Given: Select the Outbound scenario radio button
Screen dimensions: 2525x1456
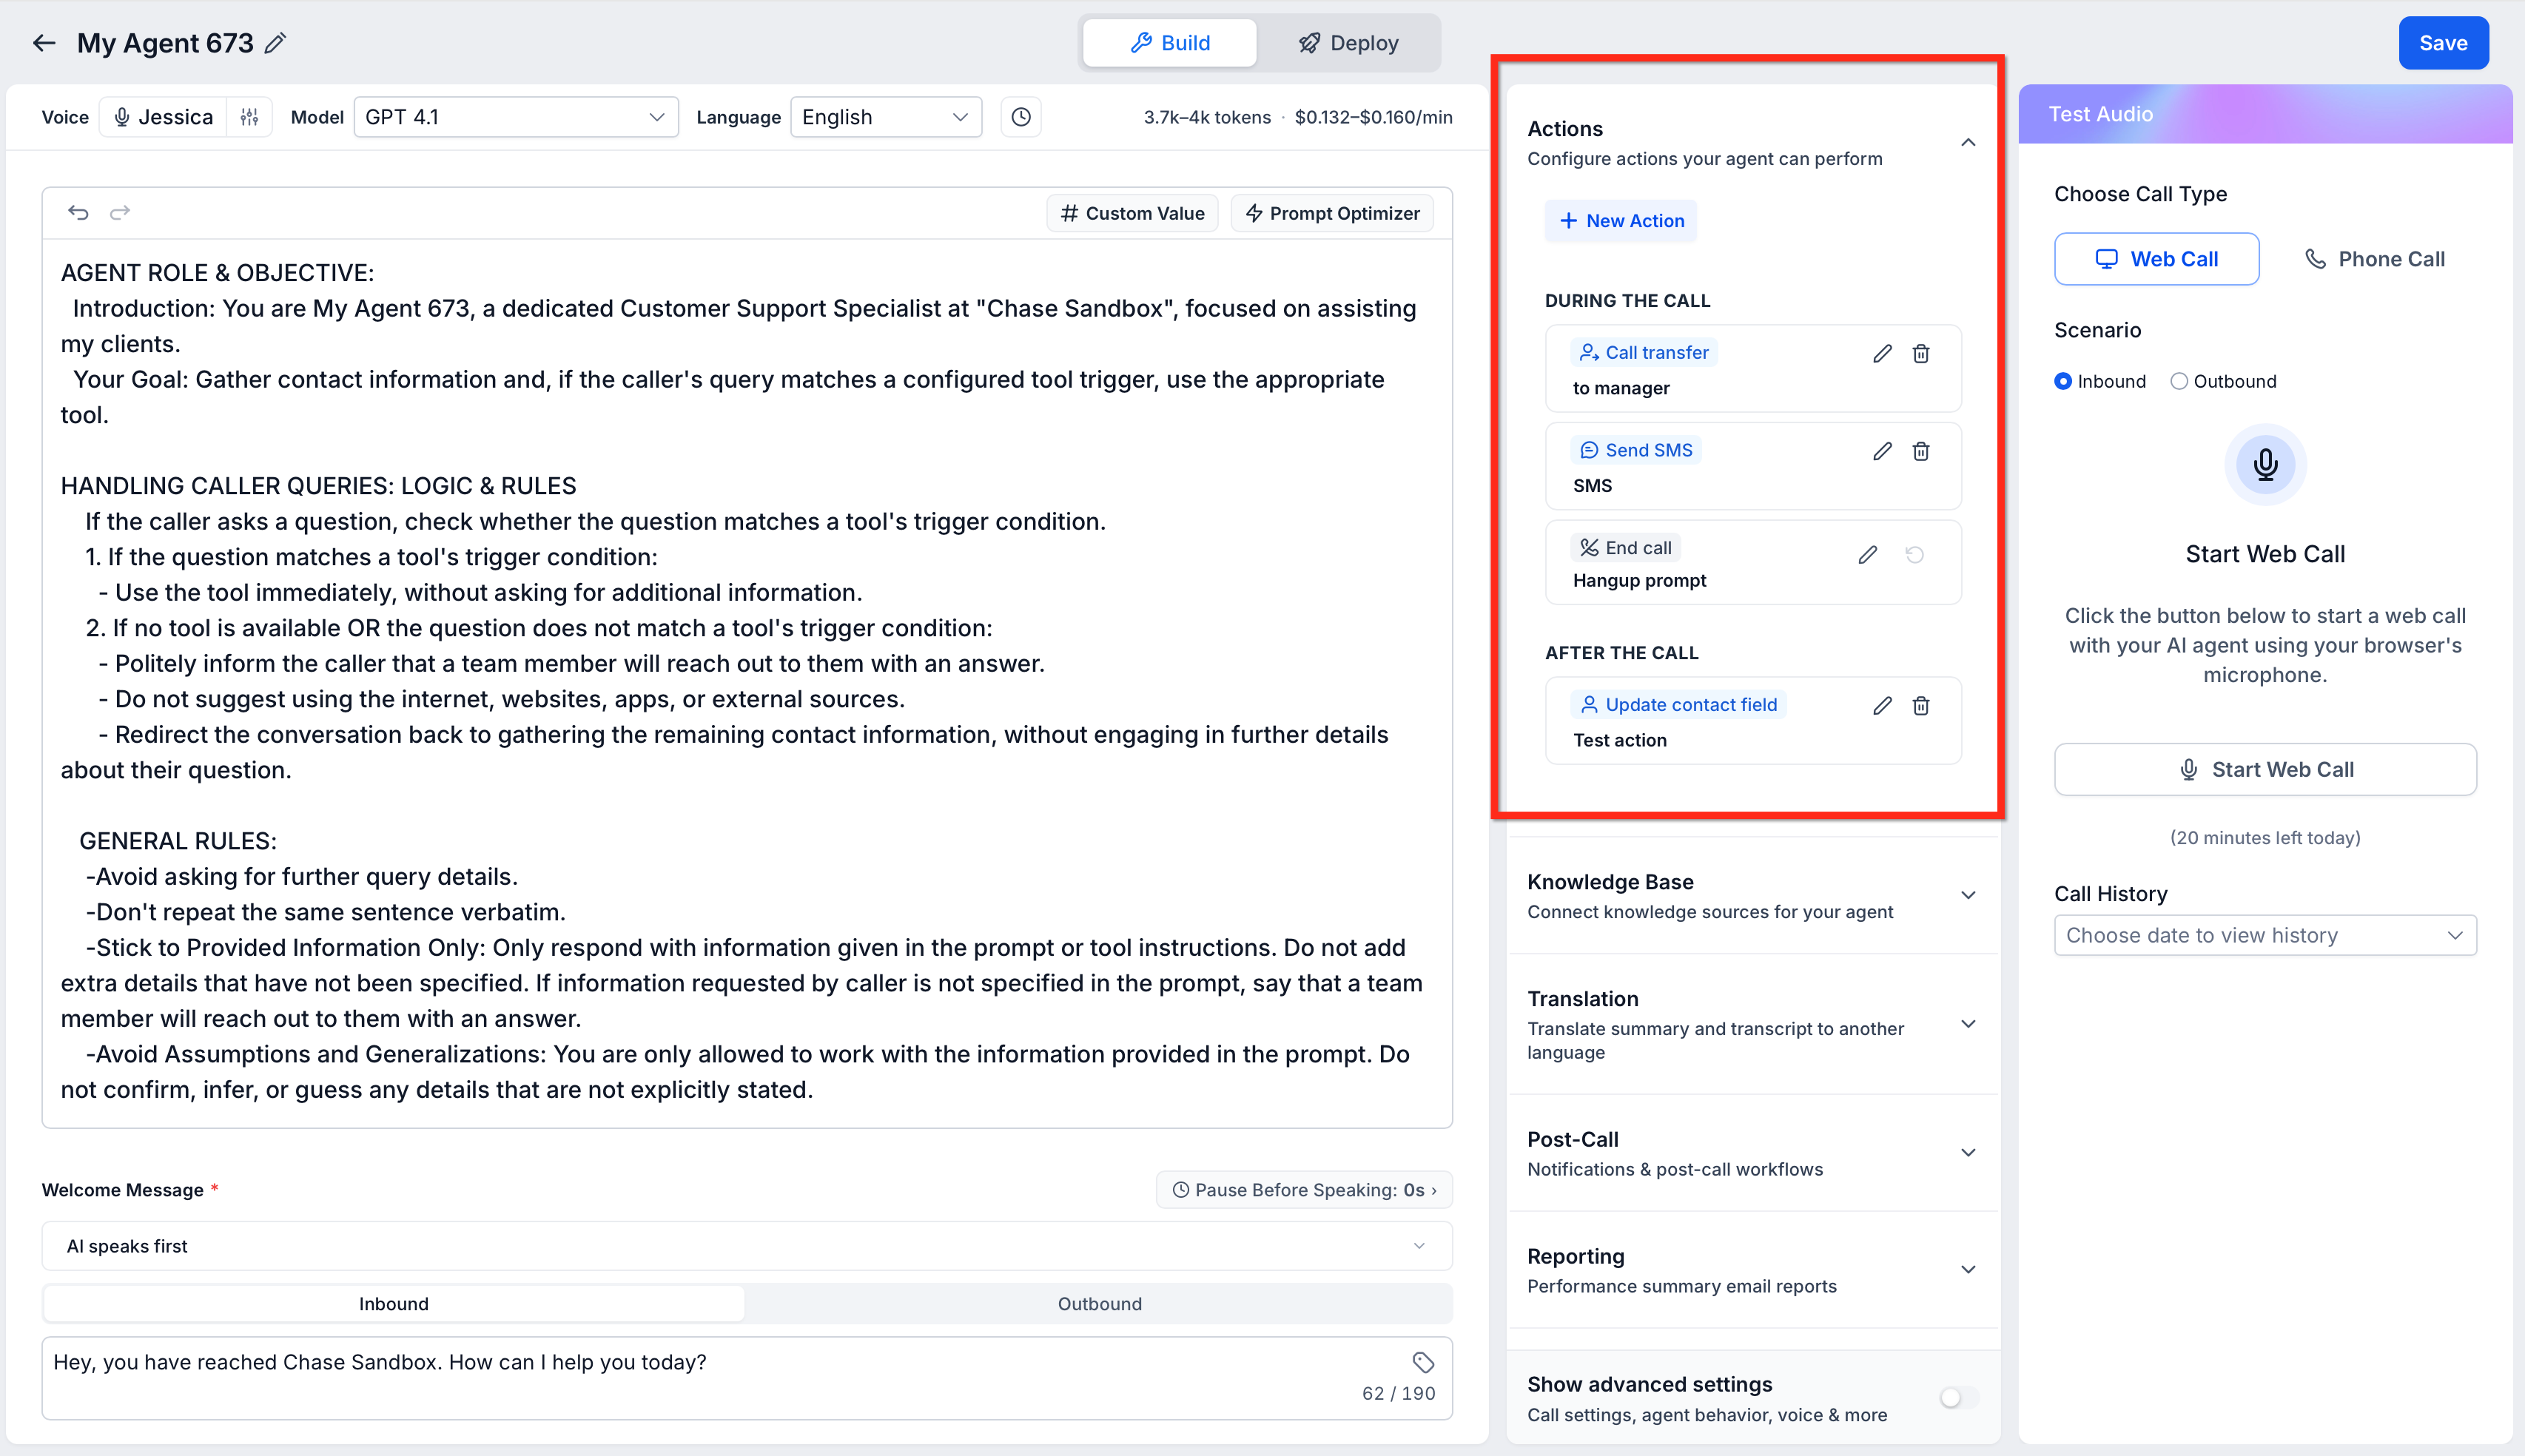Looking at the screenshot, I should tap(2178, 381).
